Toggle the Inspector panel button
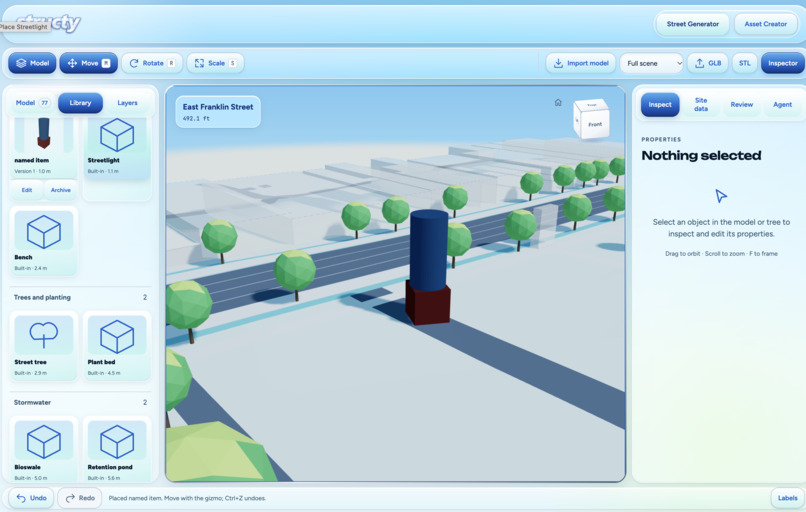The height and width of the screenshot is (512, 806). click(x=782, y=63)
